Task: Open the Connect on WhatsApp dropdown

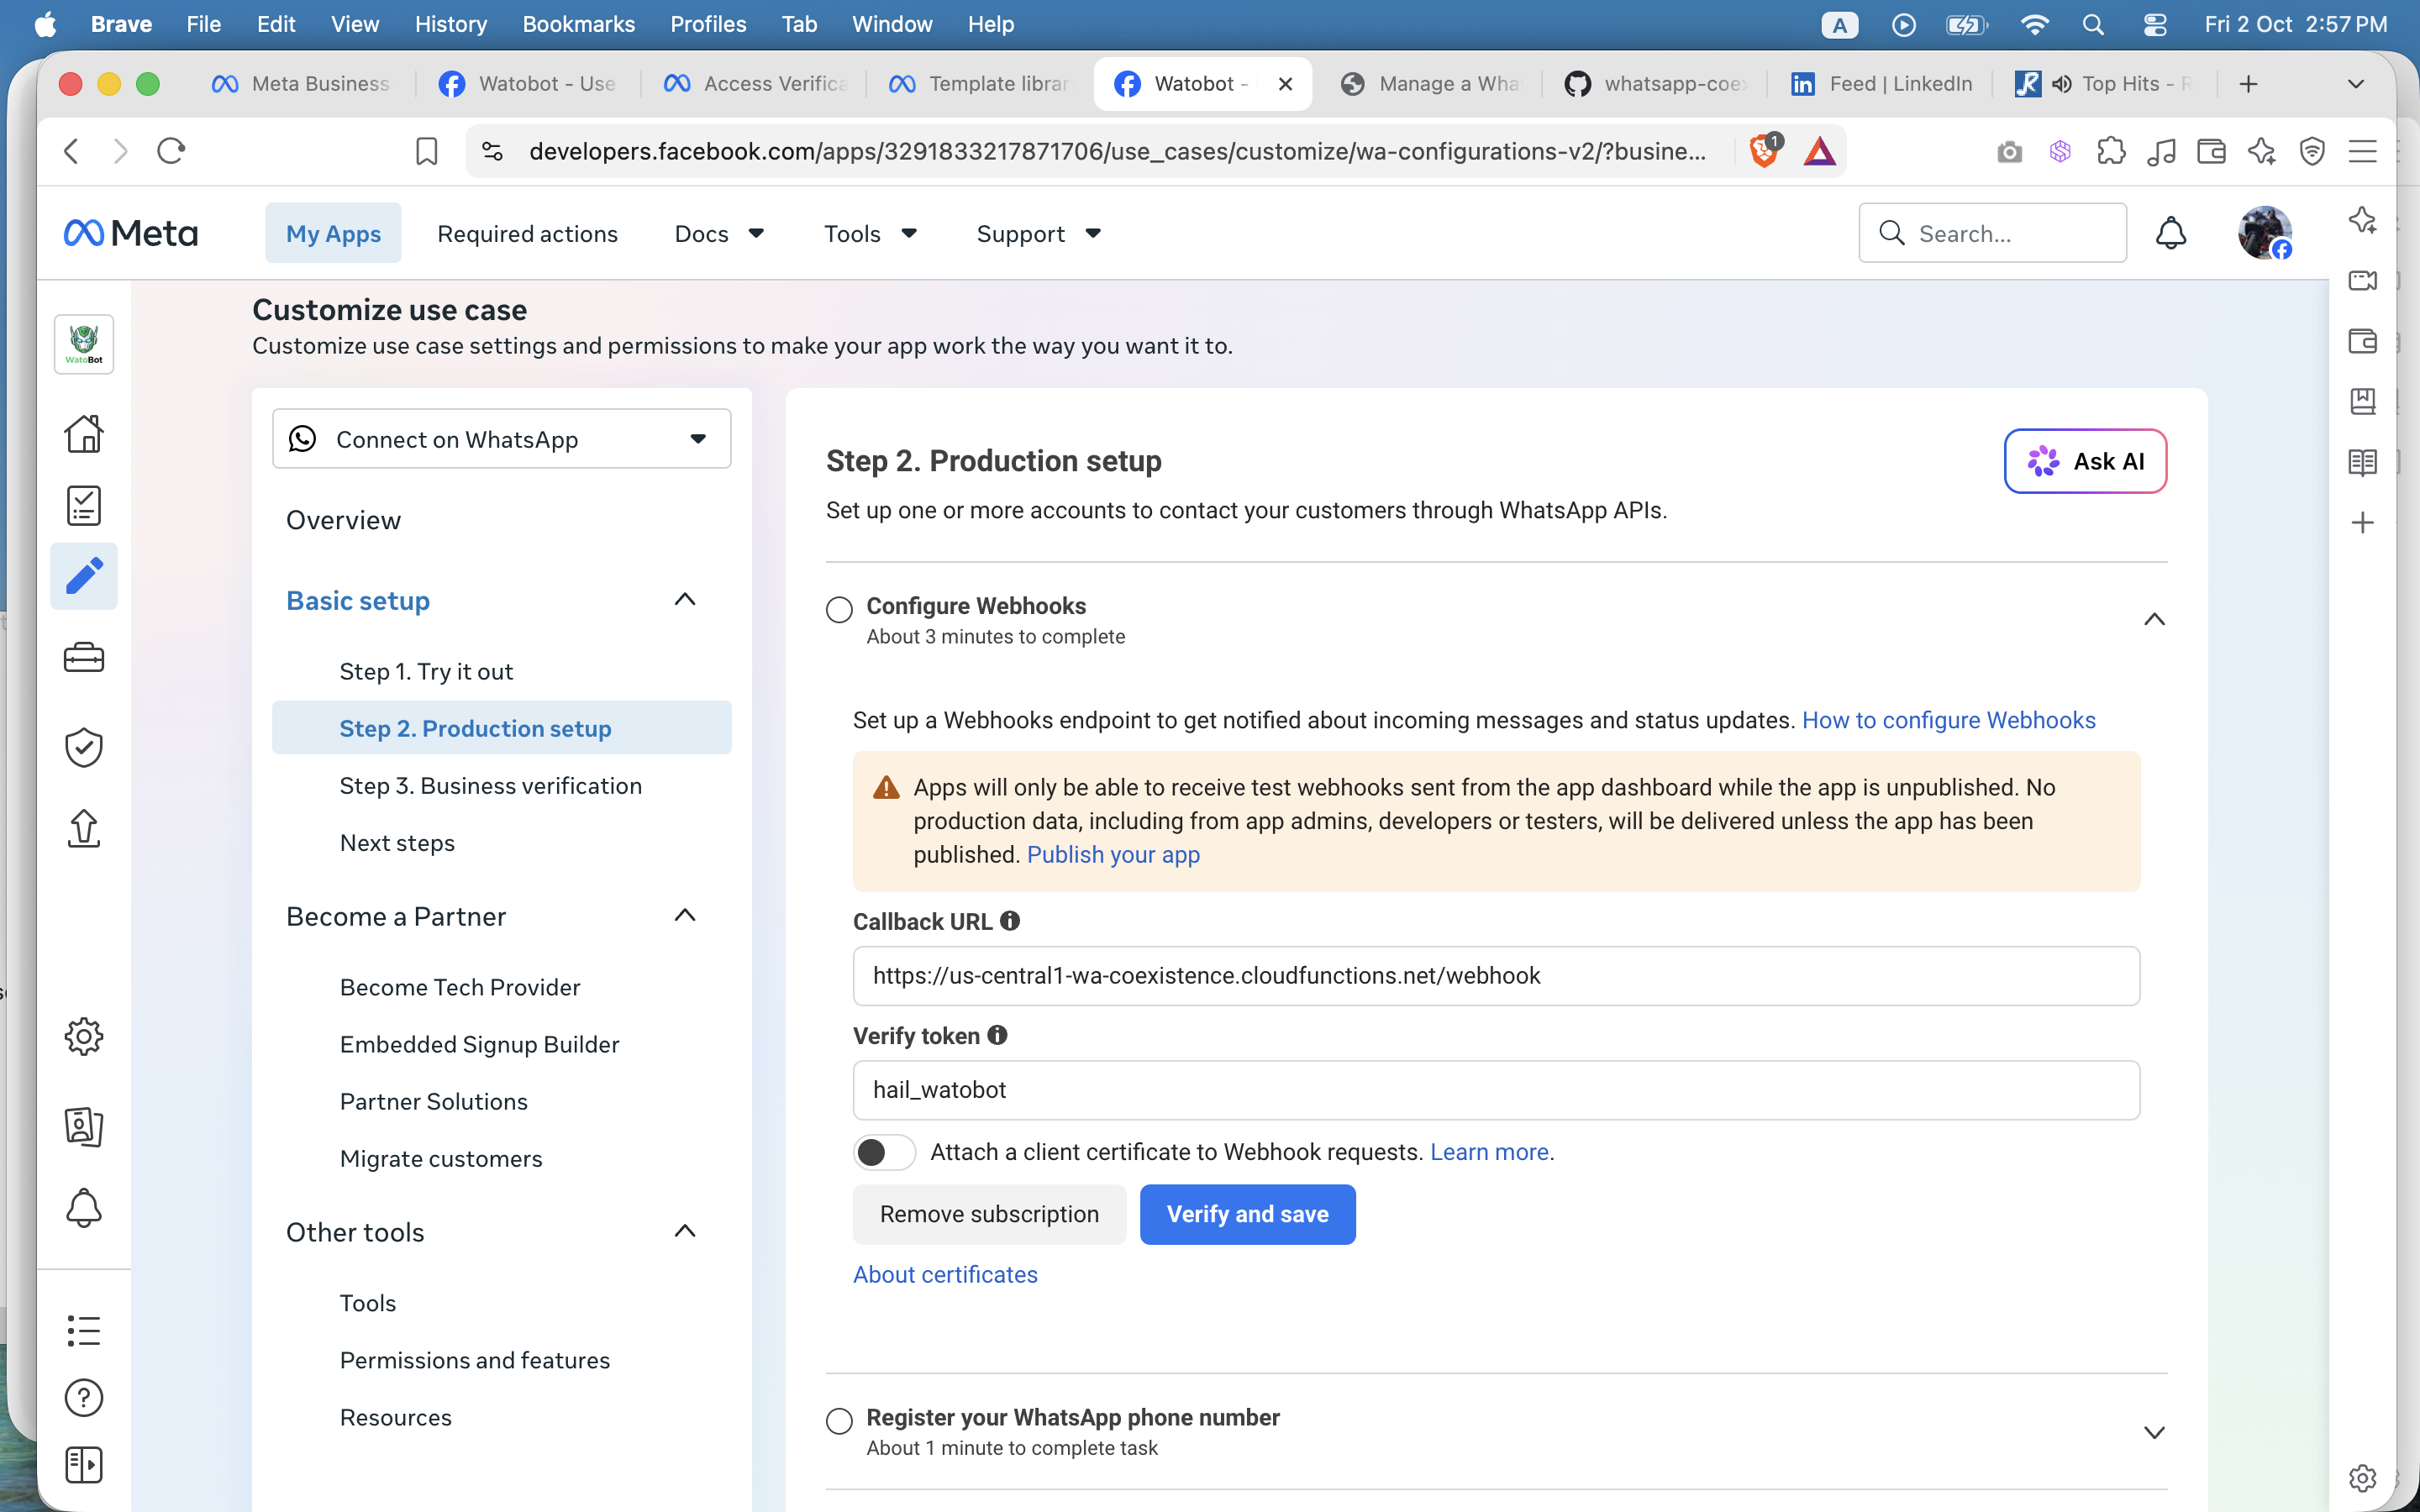Action: coord(501,438)
